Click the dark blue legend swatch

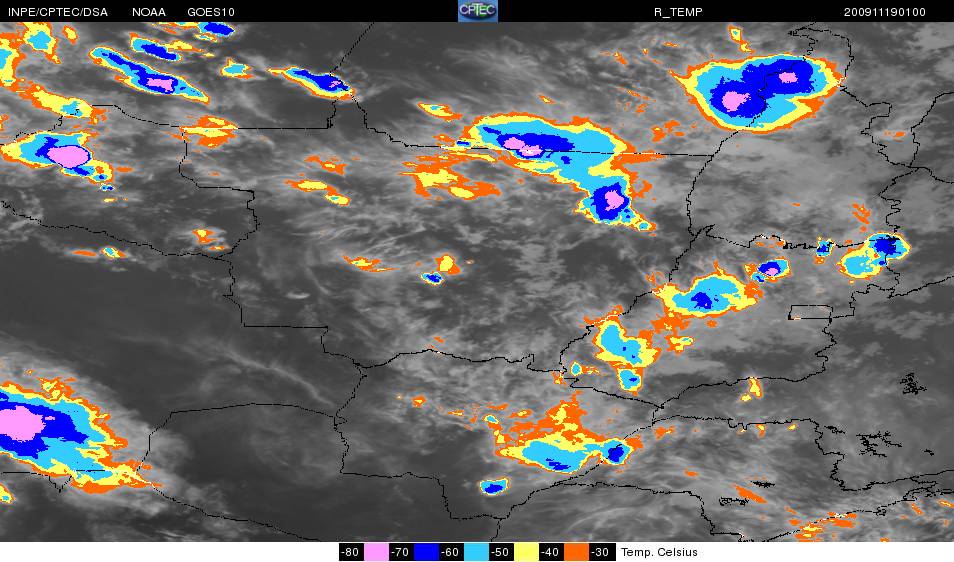tap(426, 552)
